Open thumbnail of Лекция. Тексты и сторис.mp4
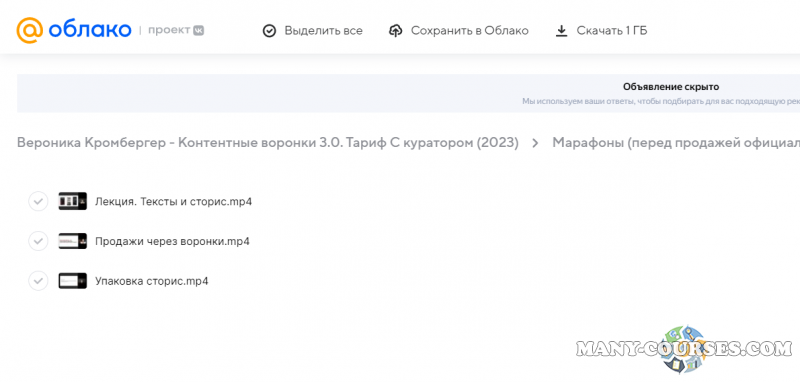800x382 pixels. point(72,201)
